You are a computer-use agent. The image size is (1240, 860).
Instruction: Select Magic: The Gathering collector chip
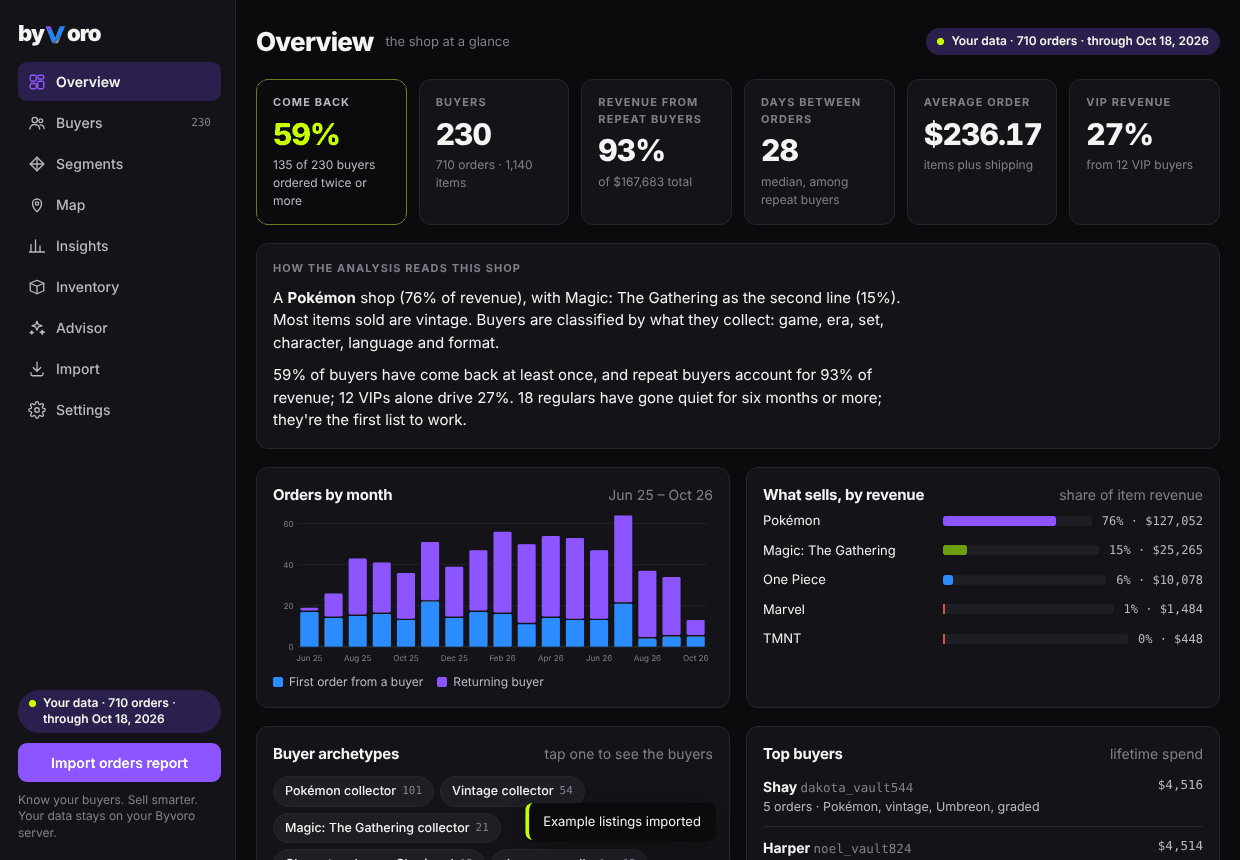tap(387, 828)
